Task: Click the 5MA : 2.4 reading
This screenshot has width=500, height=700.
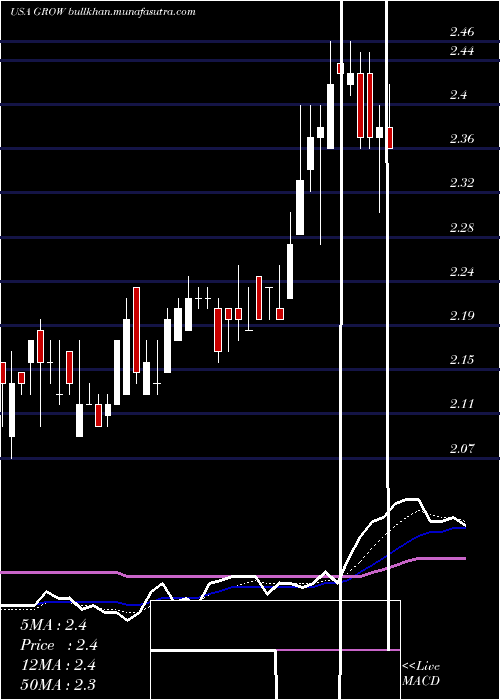Action: tap(53, 625)
